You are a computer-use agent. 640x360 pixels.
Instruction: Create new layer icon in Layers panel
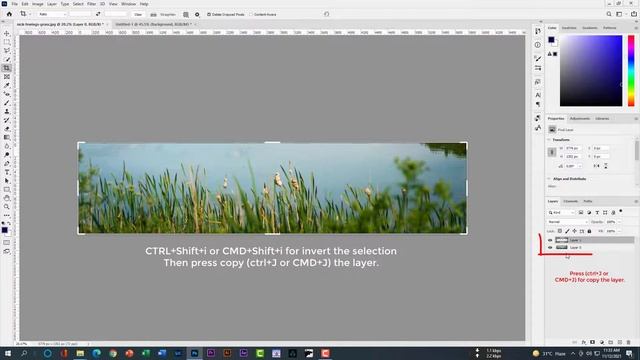[x=620, y=342]
